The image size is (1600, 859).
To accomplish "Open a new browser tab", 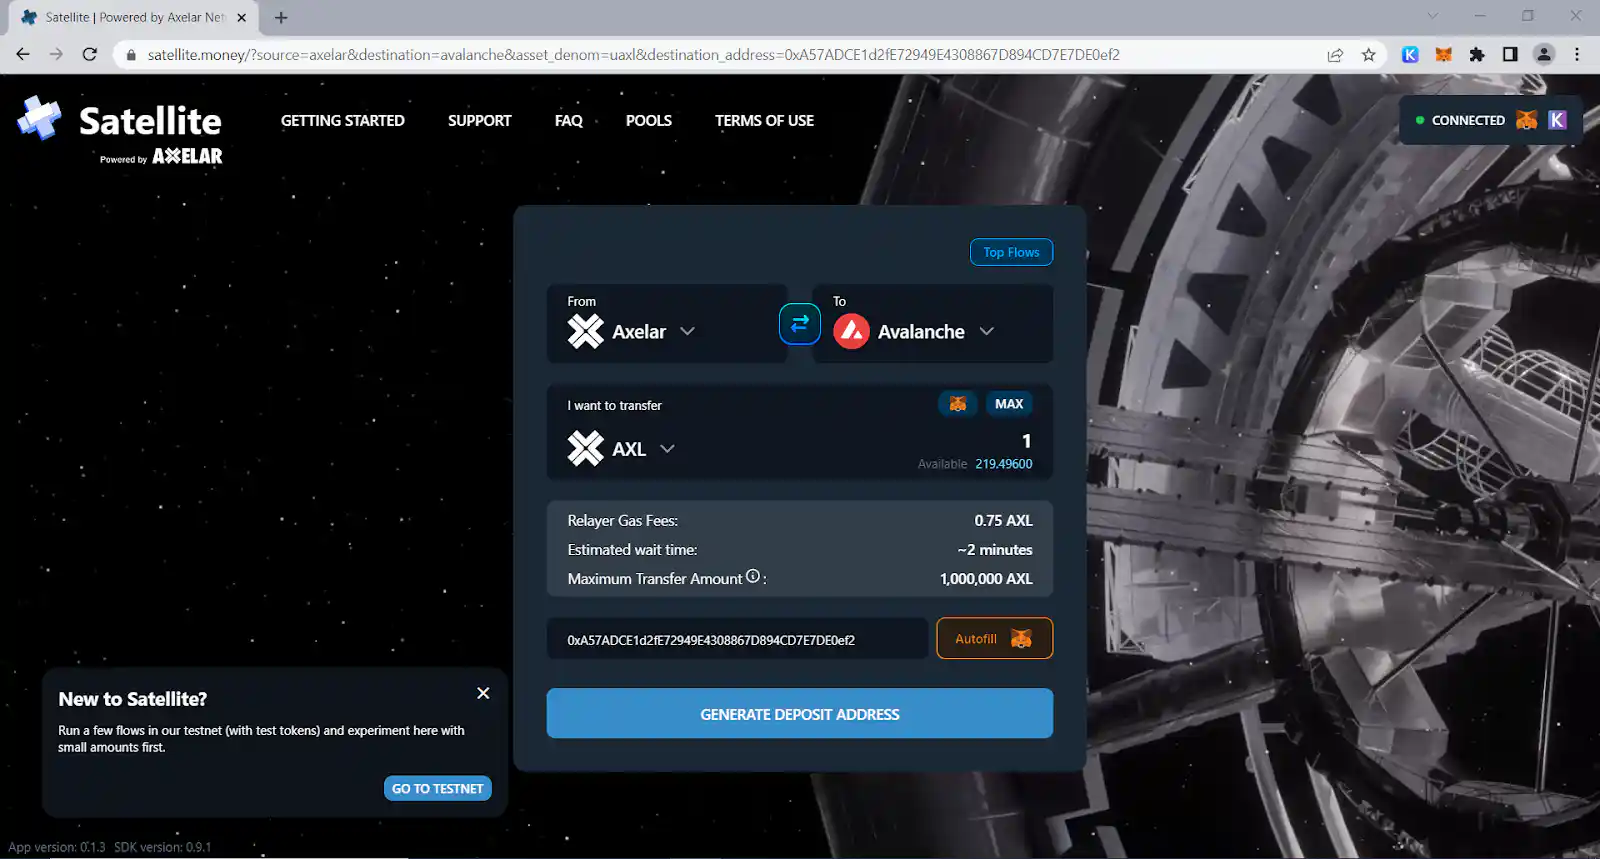I will 281,17.
